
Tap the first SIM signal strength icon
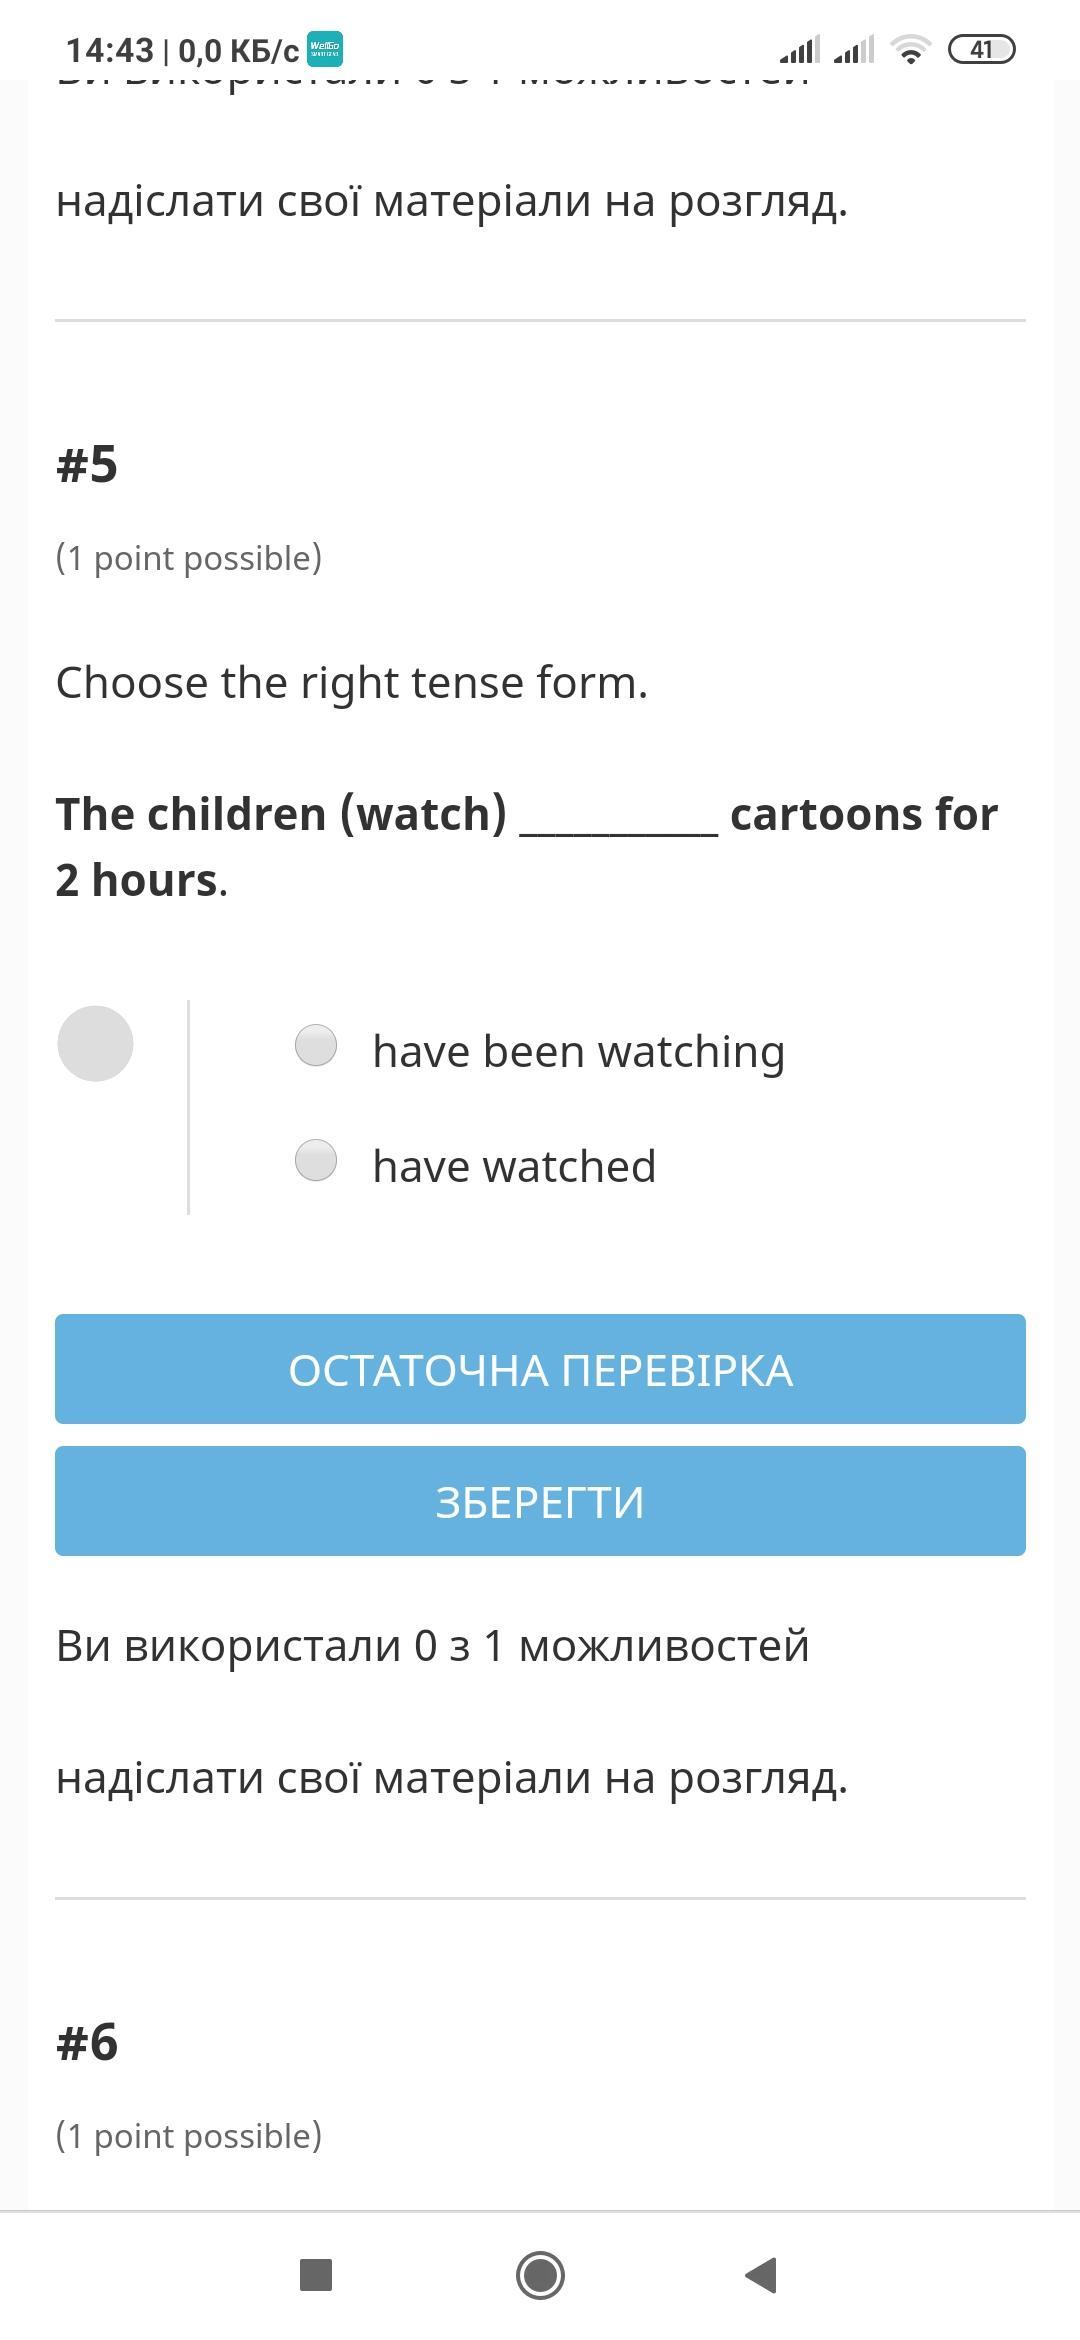pos(800,49)
